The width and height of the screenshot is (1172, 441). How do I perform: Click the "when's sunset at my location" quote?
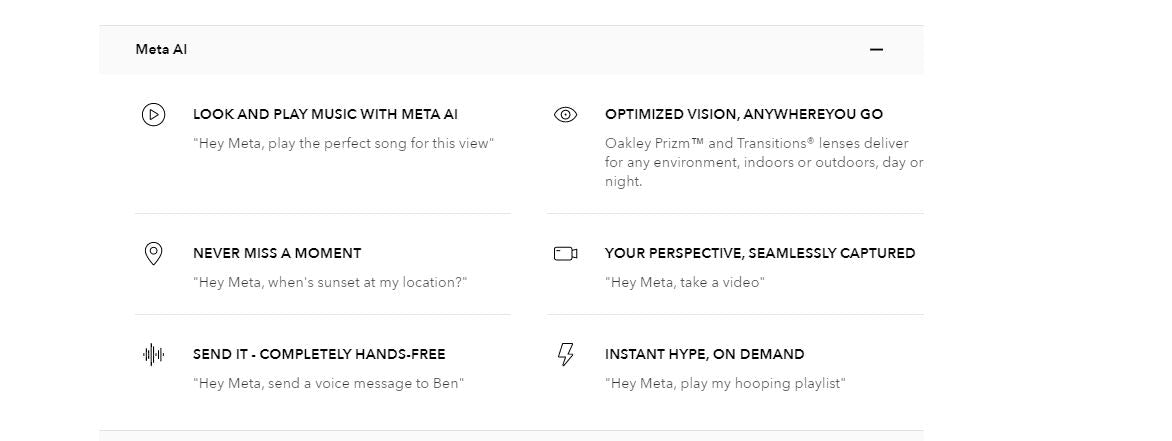pyautogui.click(x=330, y=283)
